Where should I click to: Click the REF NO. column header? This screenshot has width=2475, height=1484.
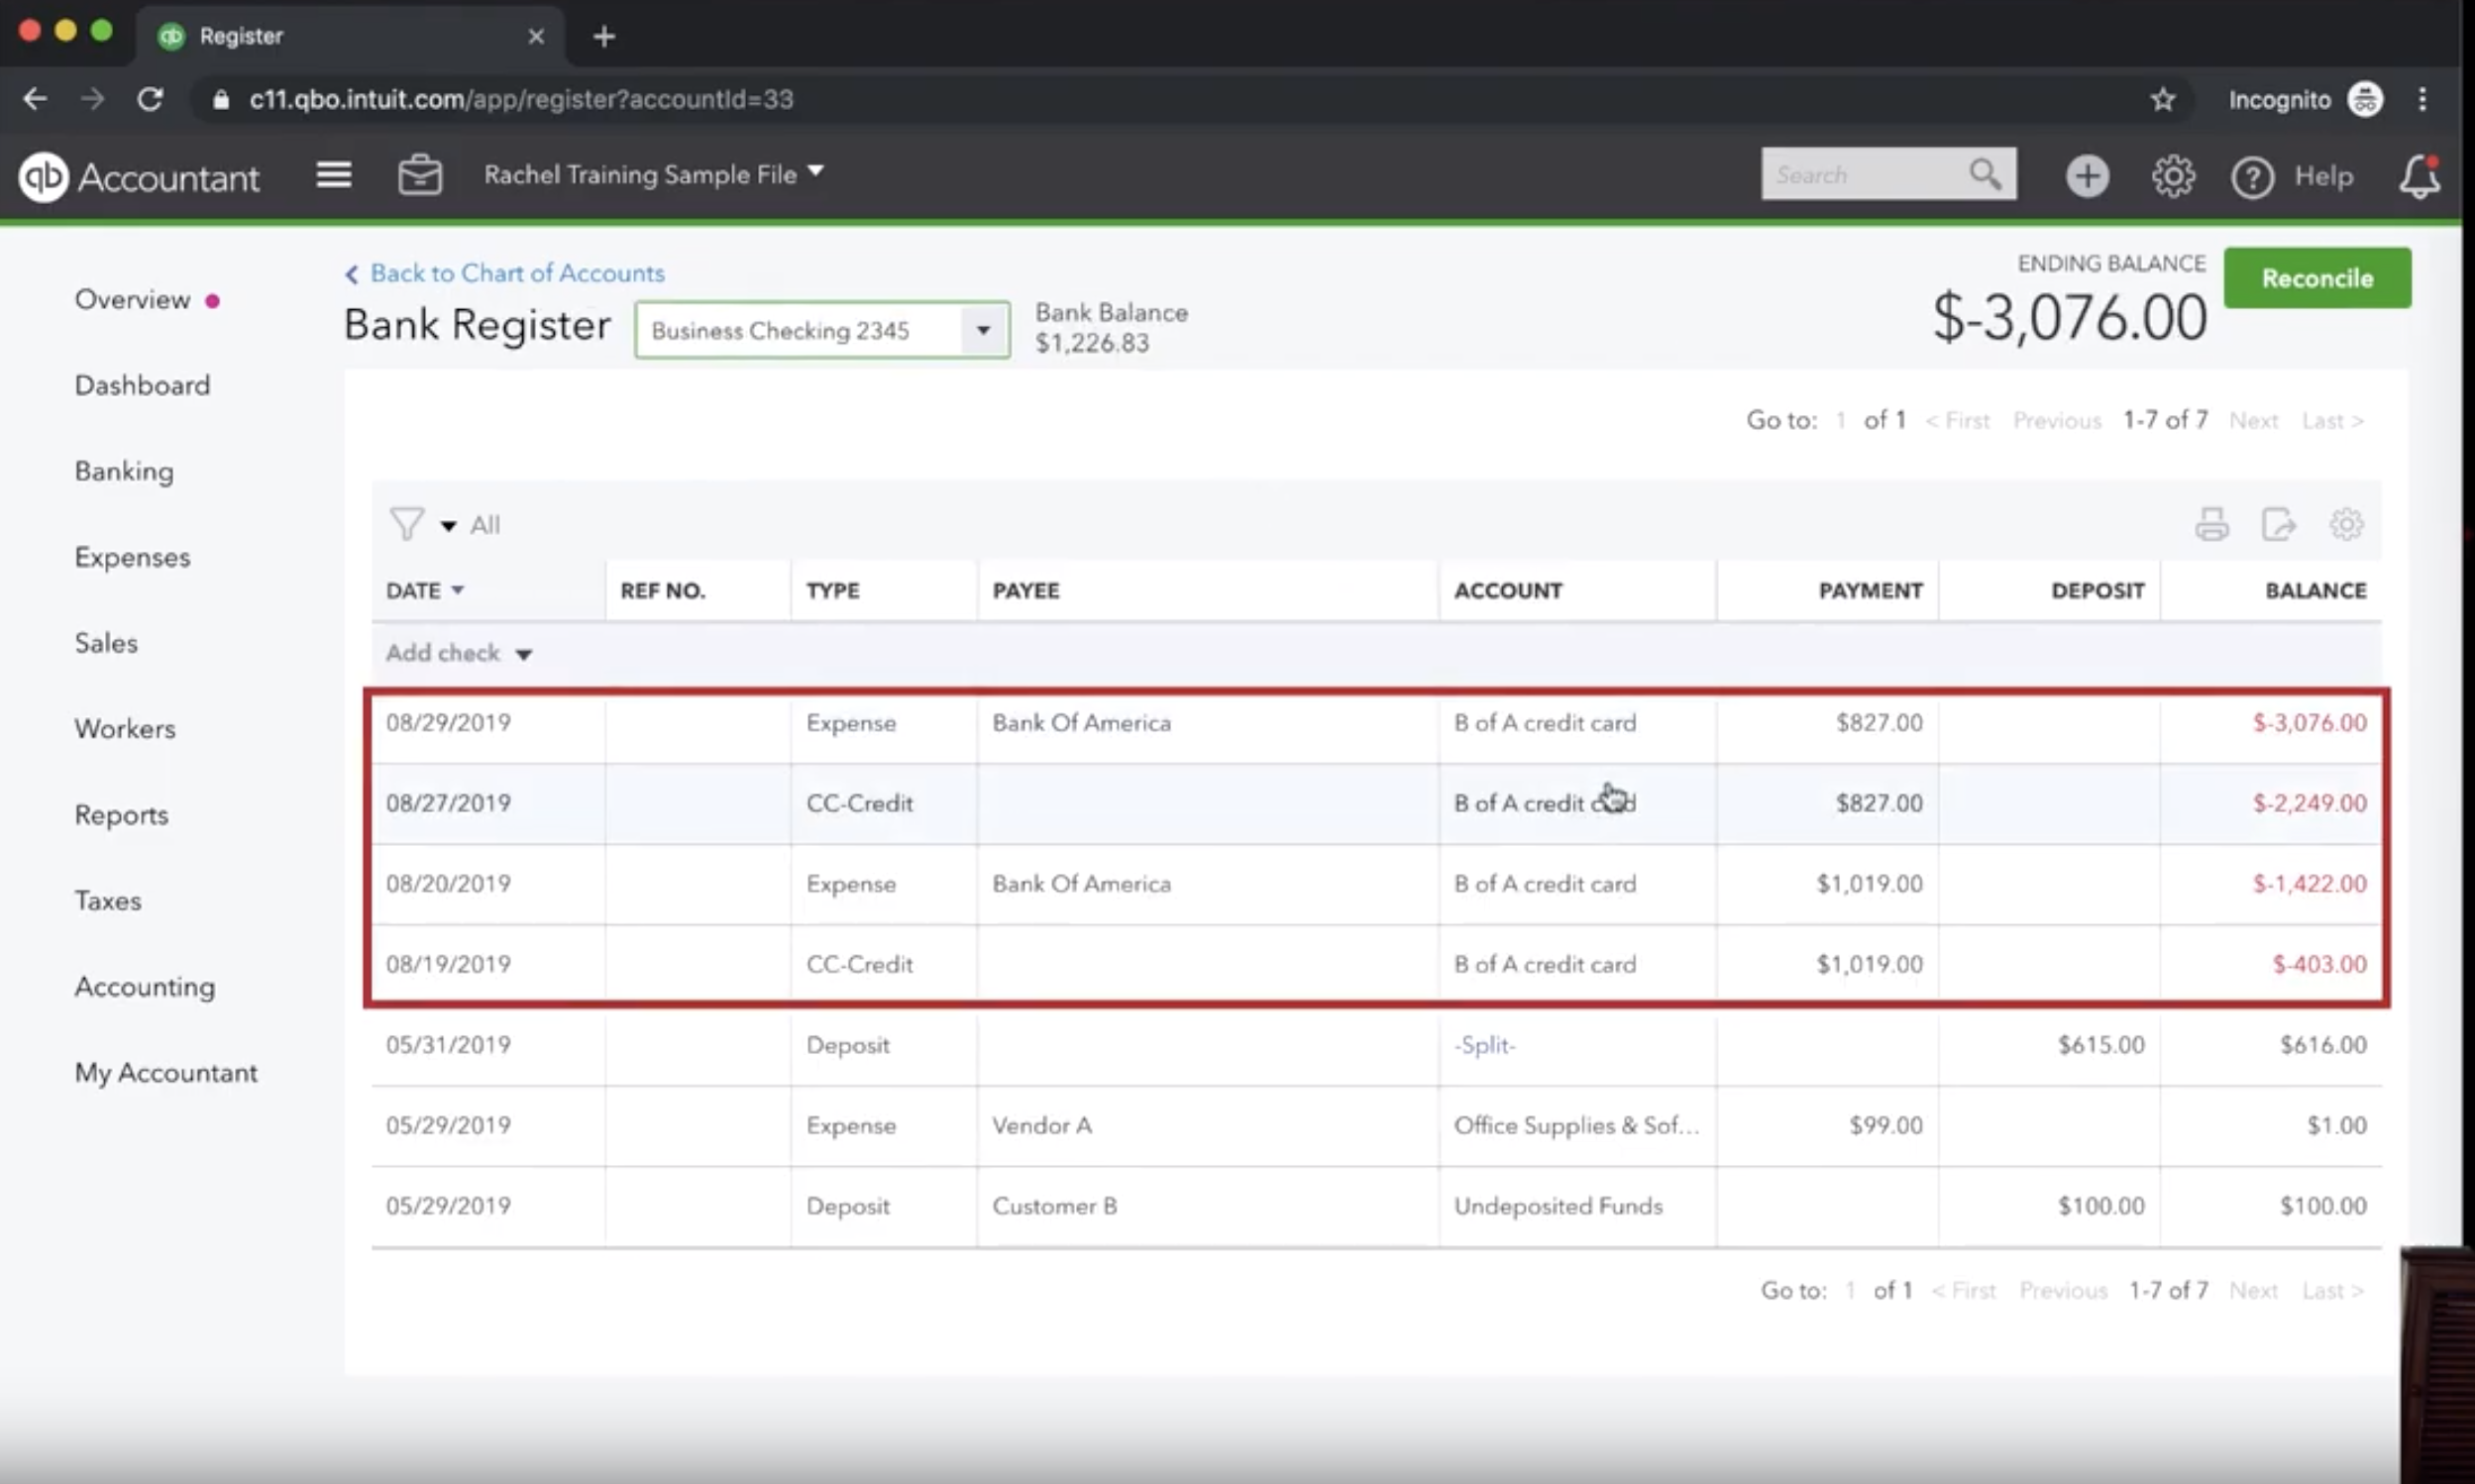pyautogui.click(x=662, y=590)
